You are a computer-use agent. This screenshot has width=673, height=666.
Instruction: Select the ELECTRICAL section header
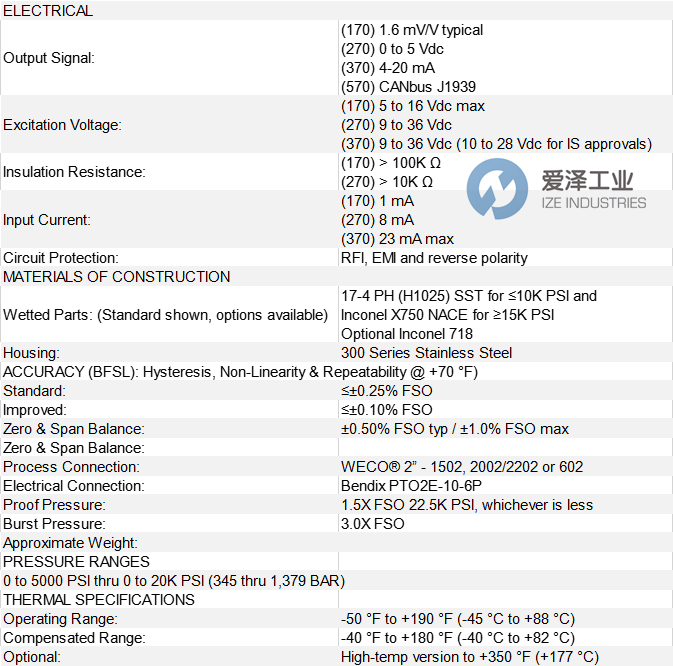(48, 11)
